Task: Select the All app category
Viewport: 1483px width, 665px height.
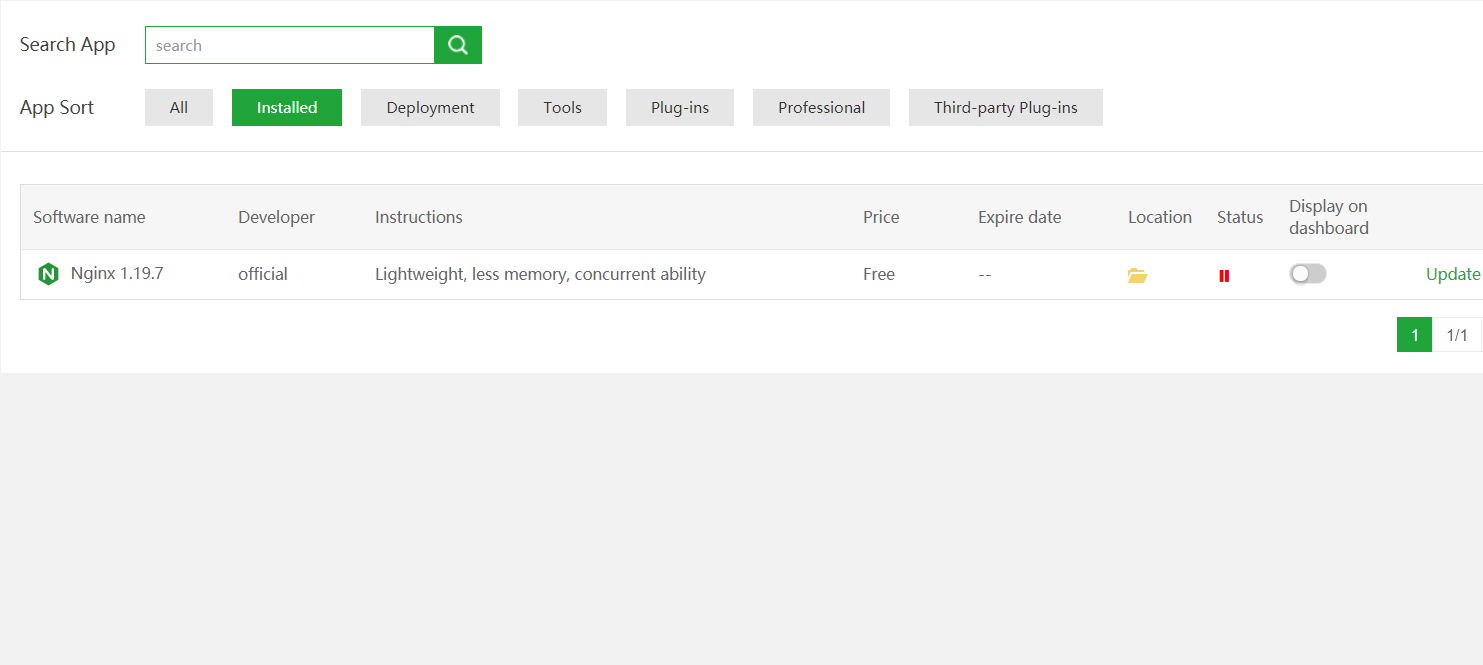Action: pos(179,108)
